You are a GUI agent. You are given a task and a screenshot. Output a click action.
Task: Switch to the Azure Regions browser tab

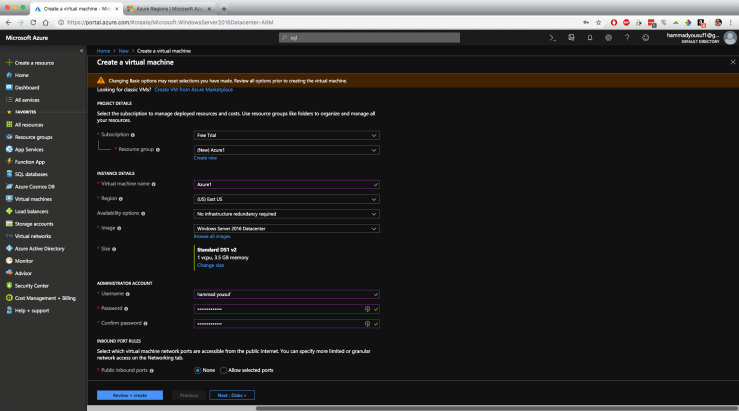point(170,8)
